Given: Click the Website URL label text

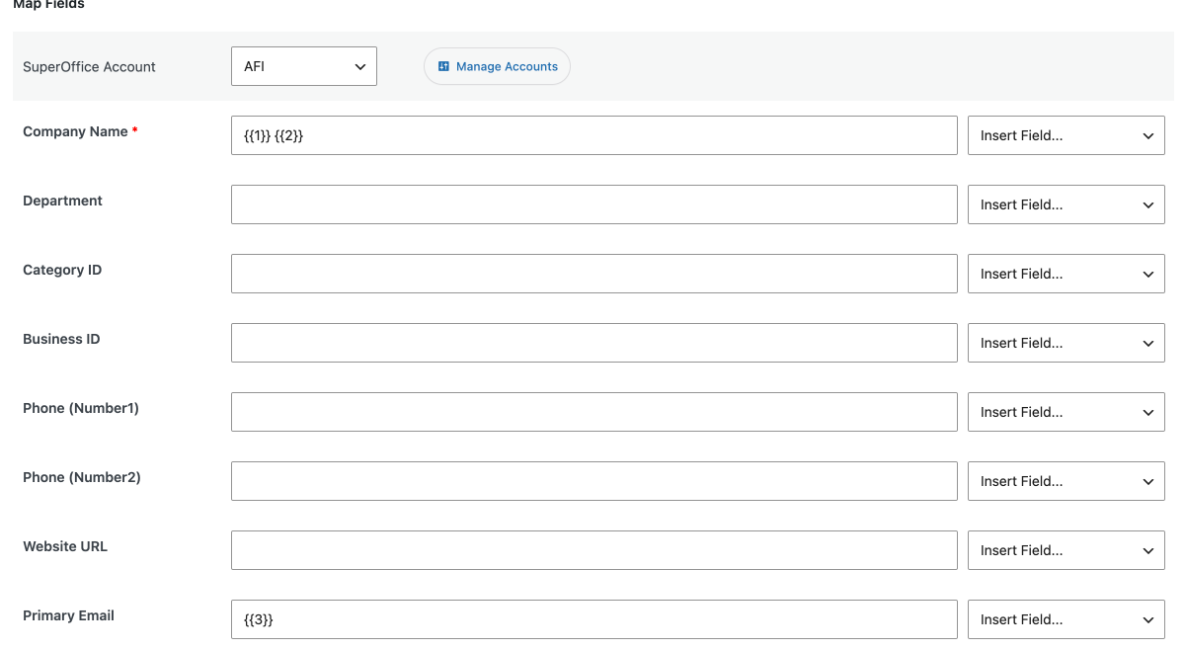Looking at the screenshot, I should (x=65, y=546).
